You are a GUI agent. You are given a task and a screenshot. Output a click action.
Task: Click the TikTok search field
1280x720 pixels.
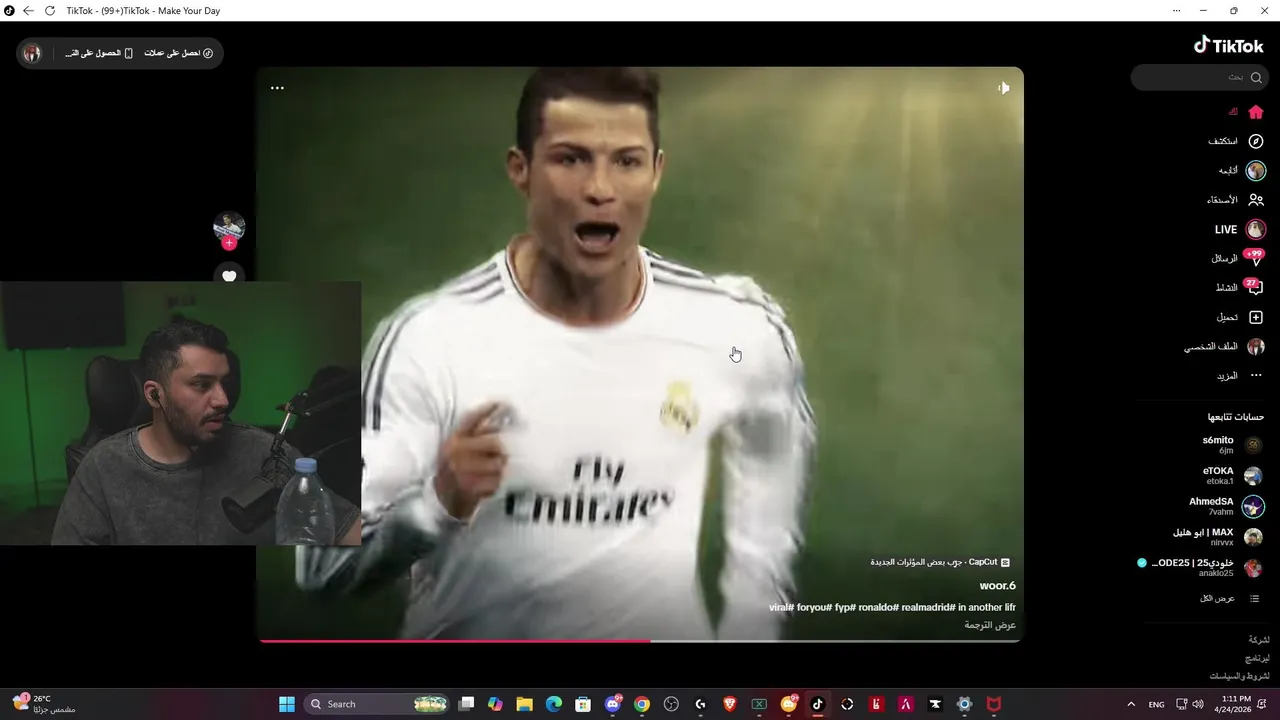tap(1199, 77)
